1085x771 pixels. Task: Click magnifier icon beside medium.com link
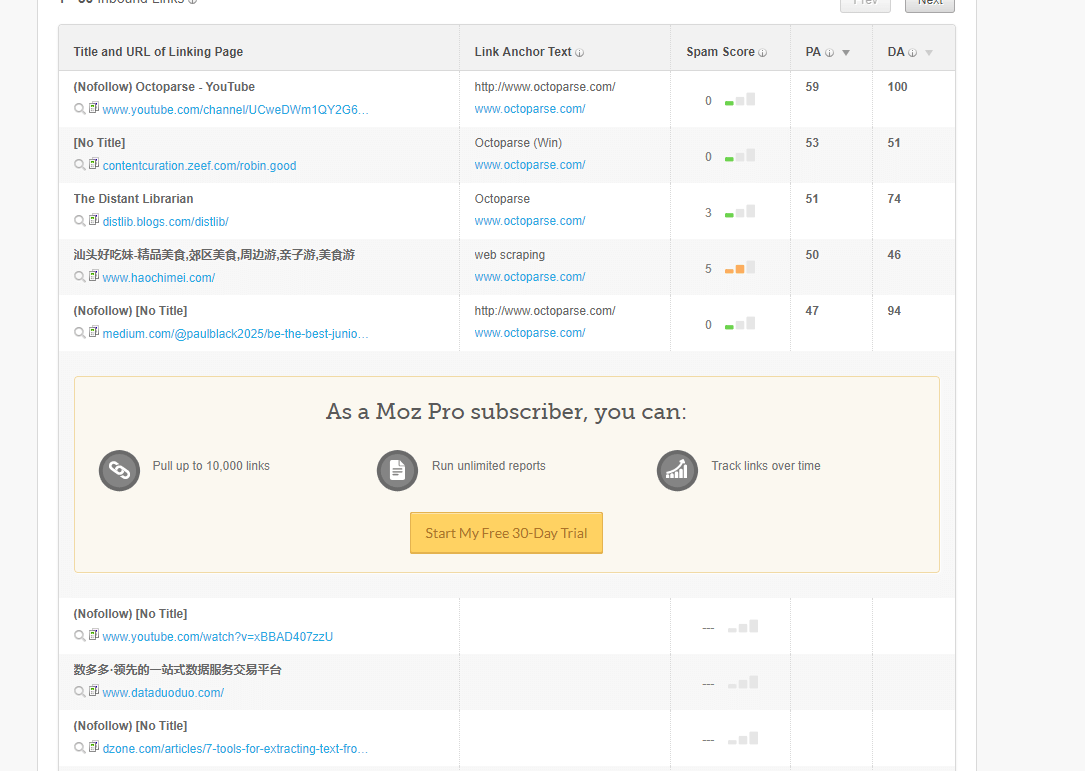80,333
